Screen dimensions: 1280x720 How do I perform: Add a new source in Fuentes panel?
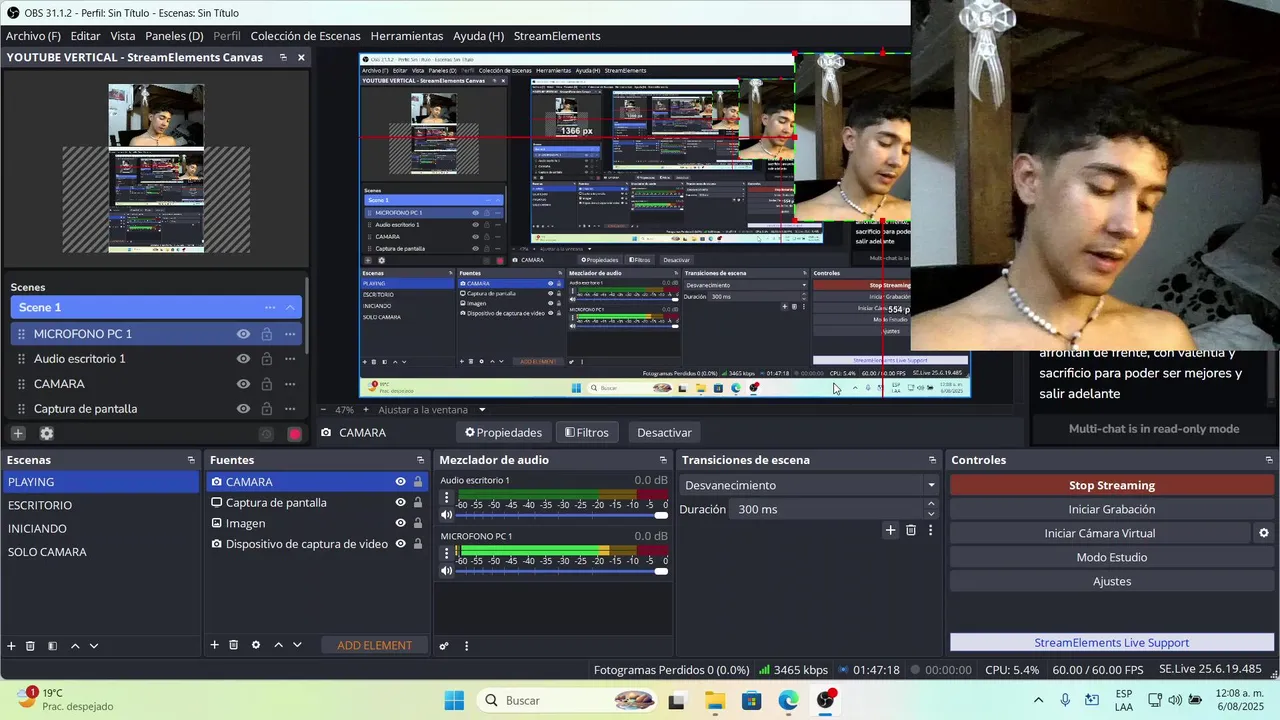214,645
